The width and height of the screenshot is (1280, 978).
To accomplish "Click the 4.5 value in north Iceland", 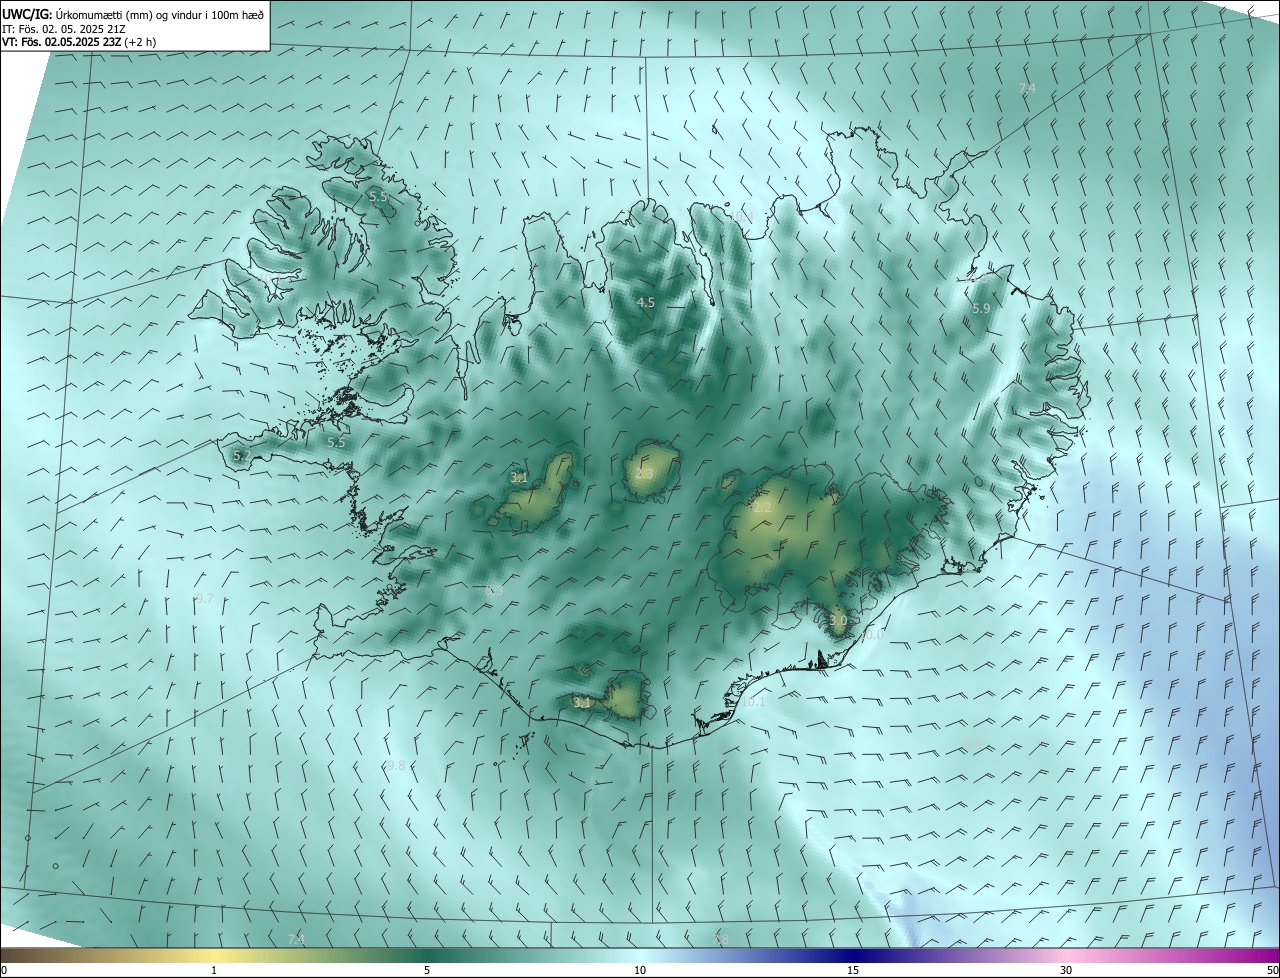I will pyautogui.click(x=646, y=302).
